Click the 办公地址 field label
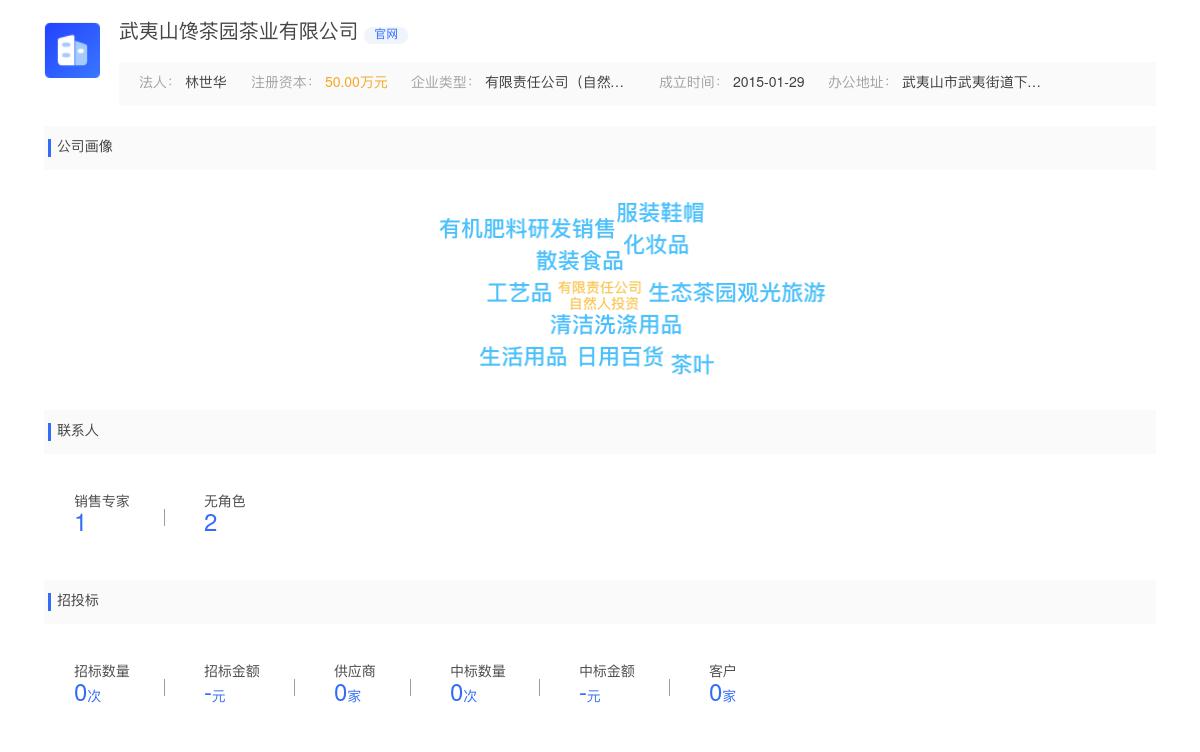1200x752 pixels. coord(858,83)
